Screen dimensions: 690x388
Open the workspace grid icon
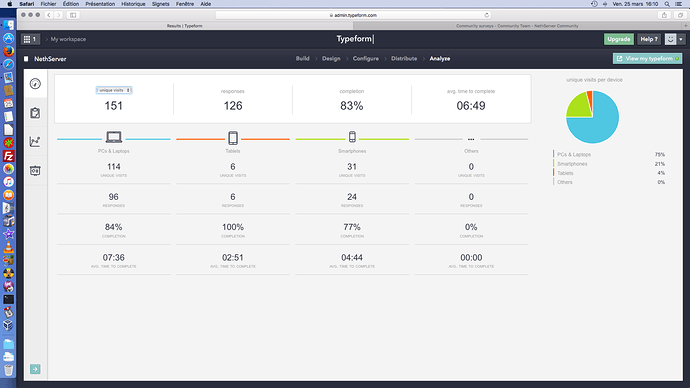pos(27,39)
